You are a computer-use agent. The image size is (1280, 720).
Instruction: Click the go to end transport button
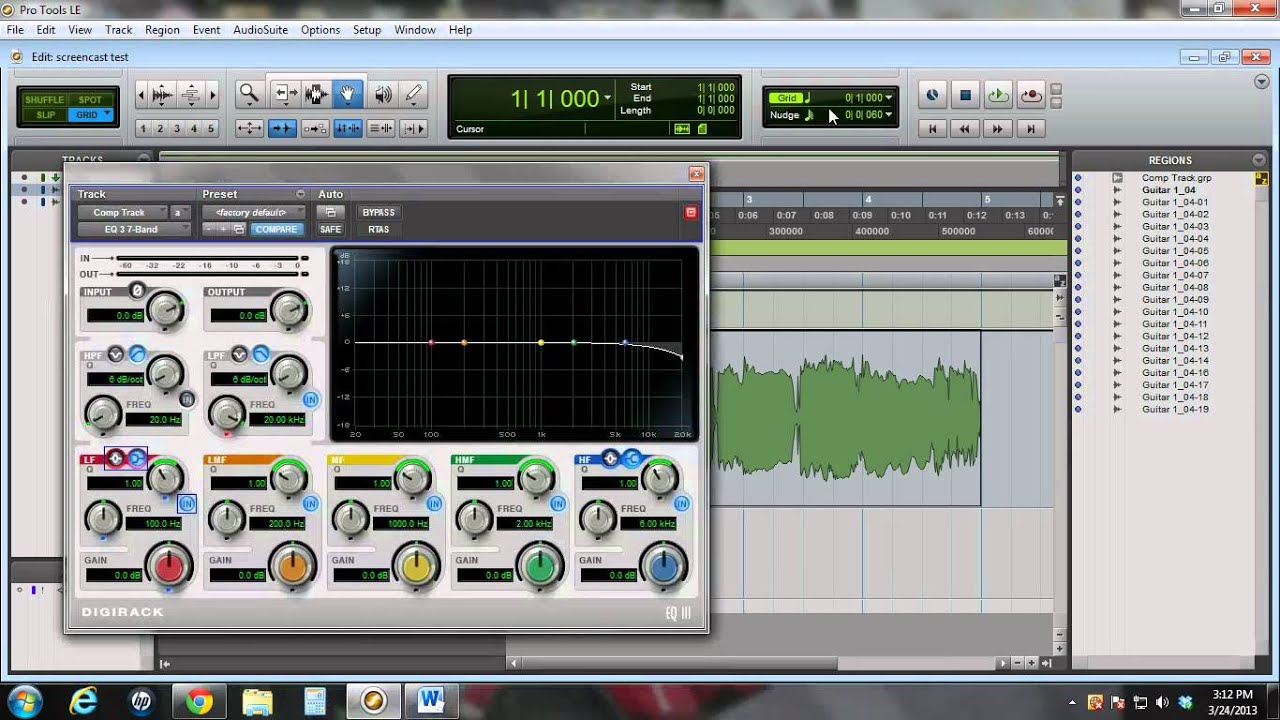1030,128
